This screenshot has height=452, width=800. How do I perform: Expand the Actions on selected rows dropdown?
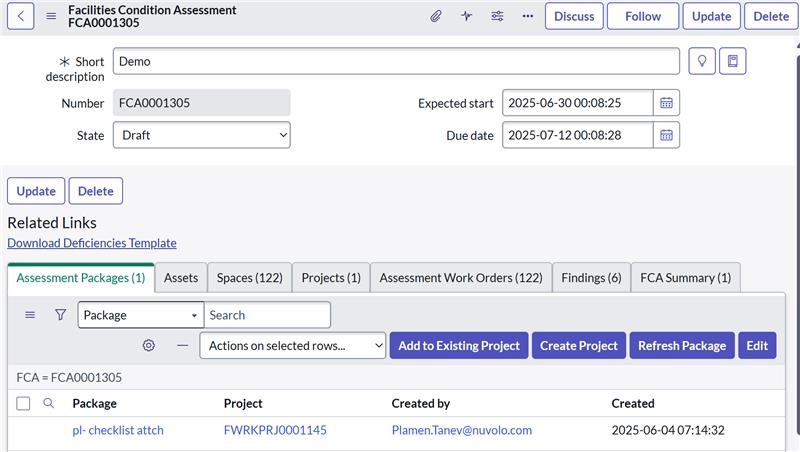[292, 345]
